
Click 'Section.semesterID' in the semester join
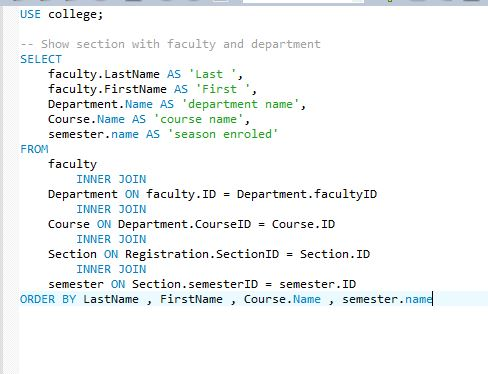195,284
